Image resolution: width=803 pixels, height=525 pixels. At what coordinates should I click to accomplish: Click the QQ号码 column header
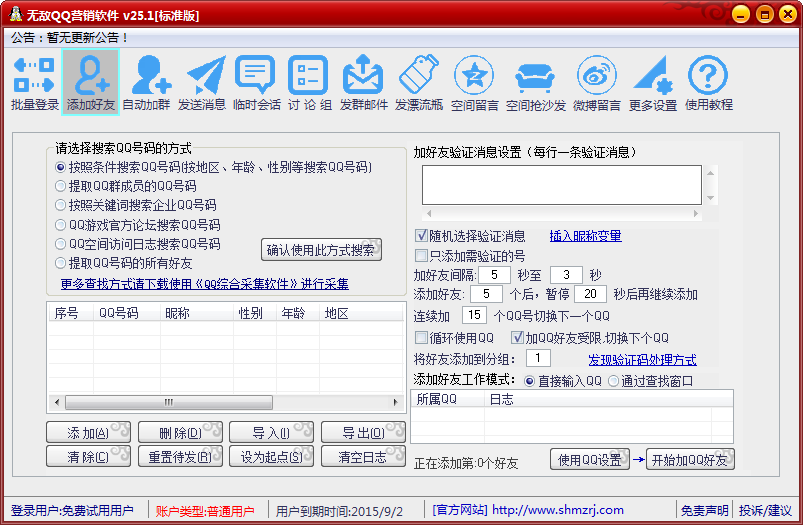coord(126,313)
